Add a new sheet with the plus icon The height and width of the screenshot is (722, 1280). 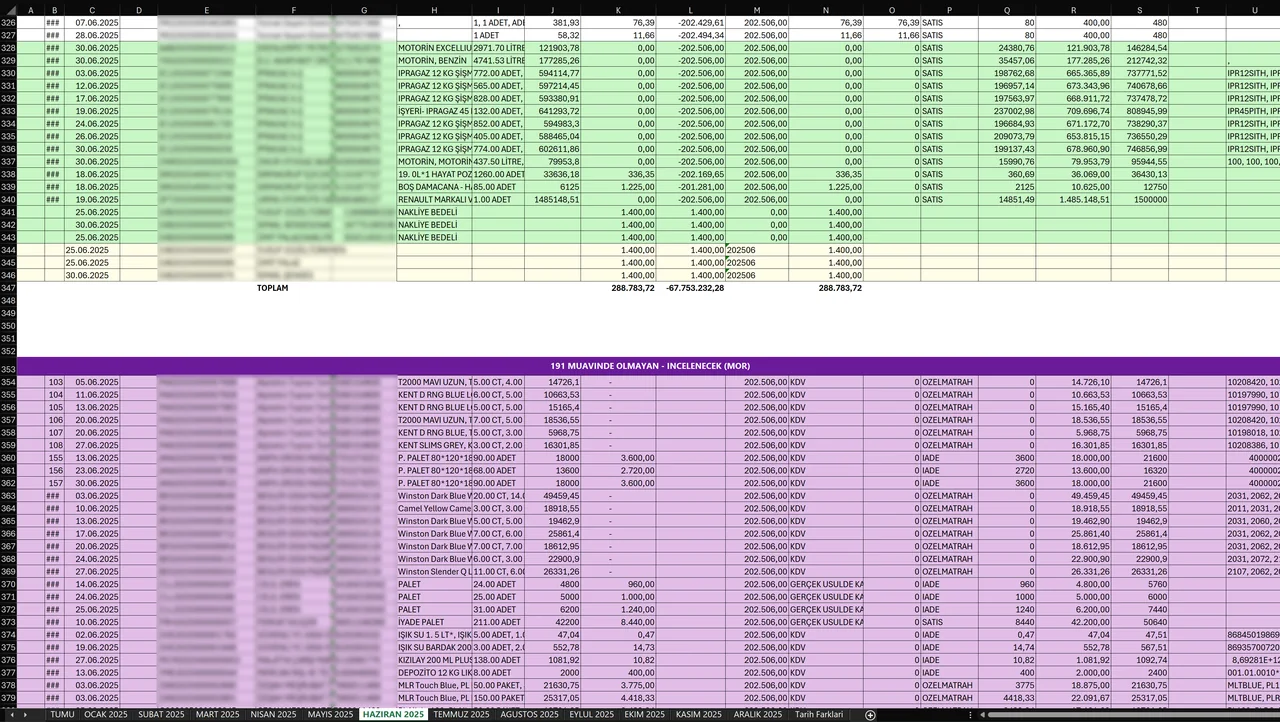pyautogui.click(x=870, y=715)
